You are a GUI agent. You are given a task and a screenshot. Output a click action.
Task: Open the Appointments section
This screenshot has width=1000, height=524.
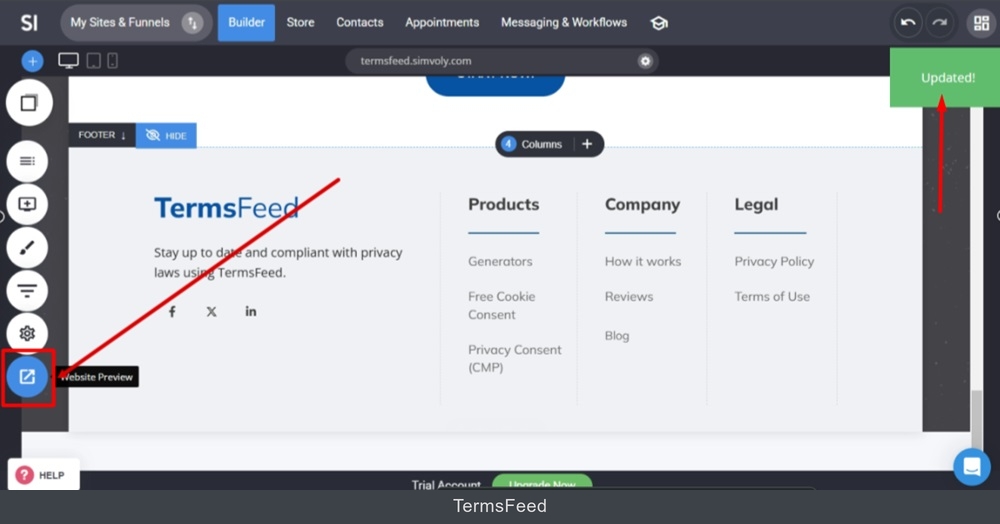[442, 23]
